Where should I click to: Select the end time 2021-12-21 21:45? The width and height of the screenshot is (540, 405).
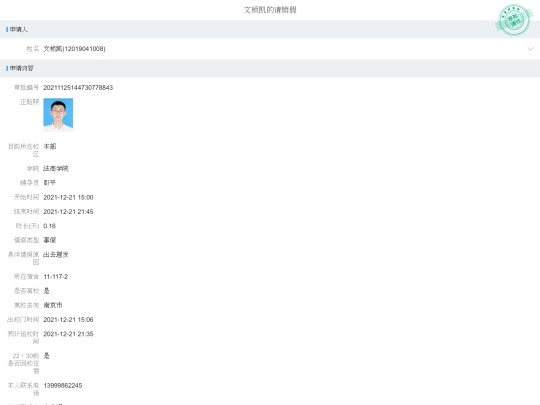pos(68,211)
